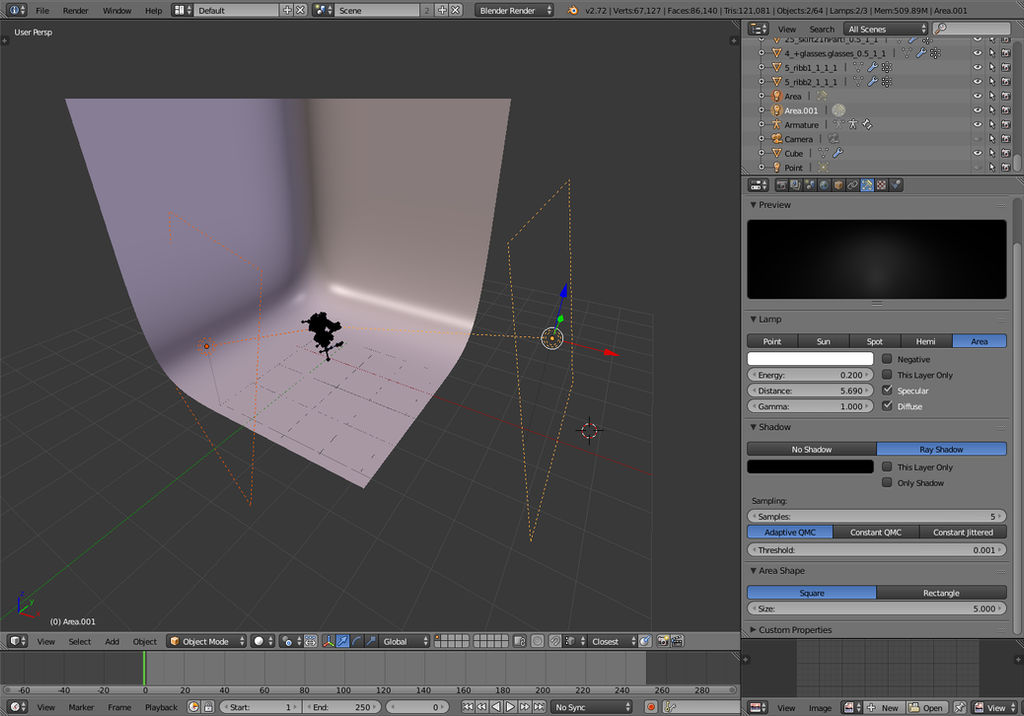Select the scale manipulator icon
The height and width of the screenshot is (716, 1024).
pyautogui.click(x=371, y=642)
